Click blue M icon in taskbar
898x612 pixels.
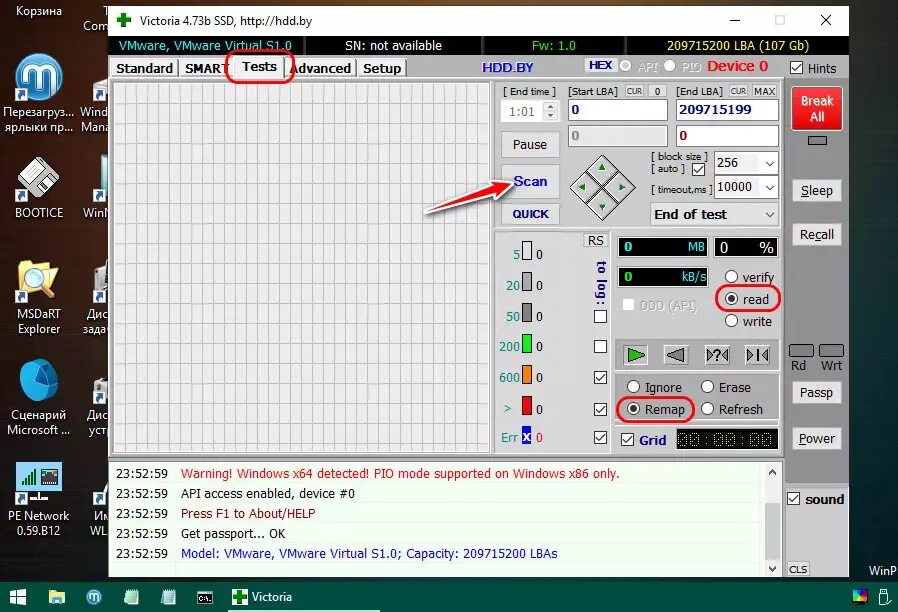tap(93, 597)
